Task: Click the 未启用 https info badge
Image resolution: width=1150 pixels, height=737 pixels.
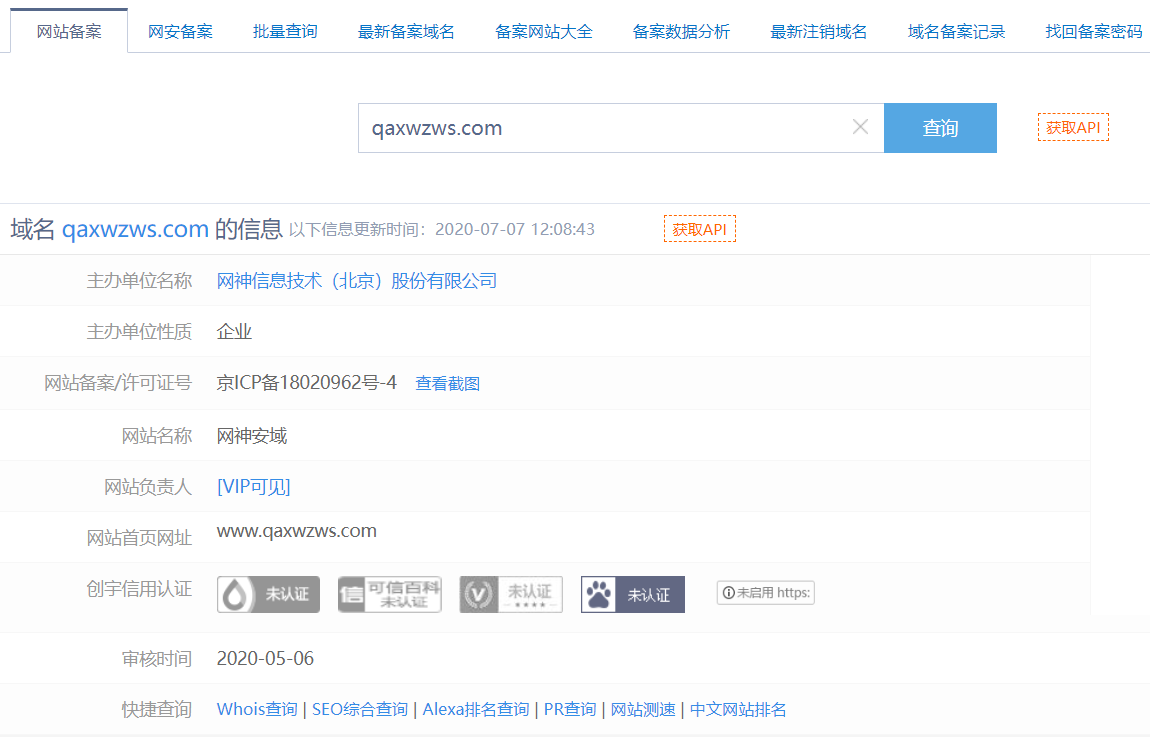Action: coord(766,593)
